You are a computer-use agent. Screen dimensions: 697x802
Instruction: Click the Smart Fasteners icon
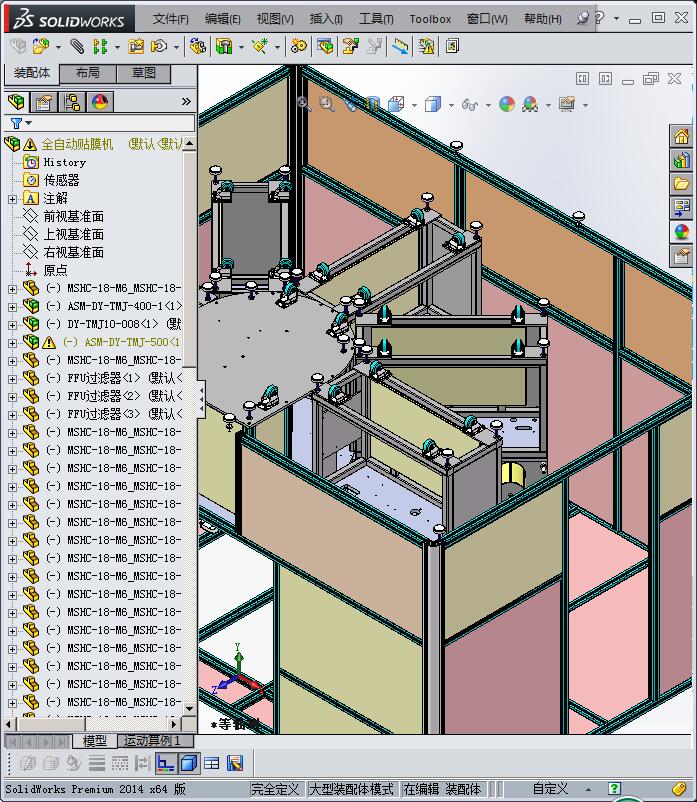[136, 47]
